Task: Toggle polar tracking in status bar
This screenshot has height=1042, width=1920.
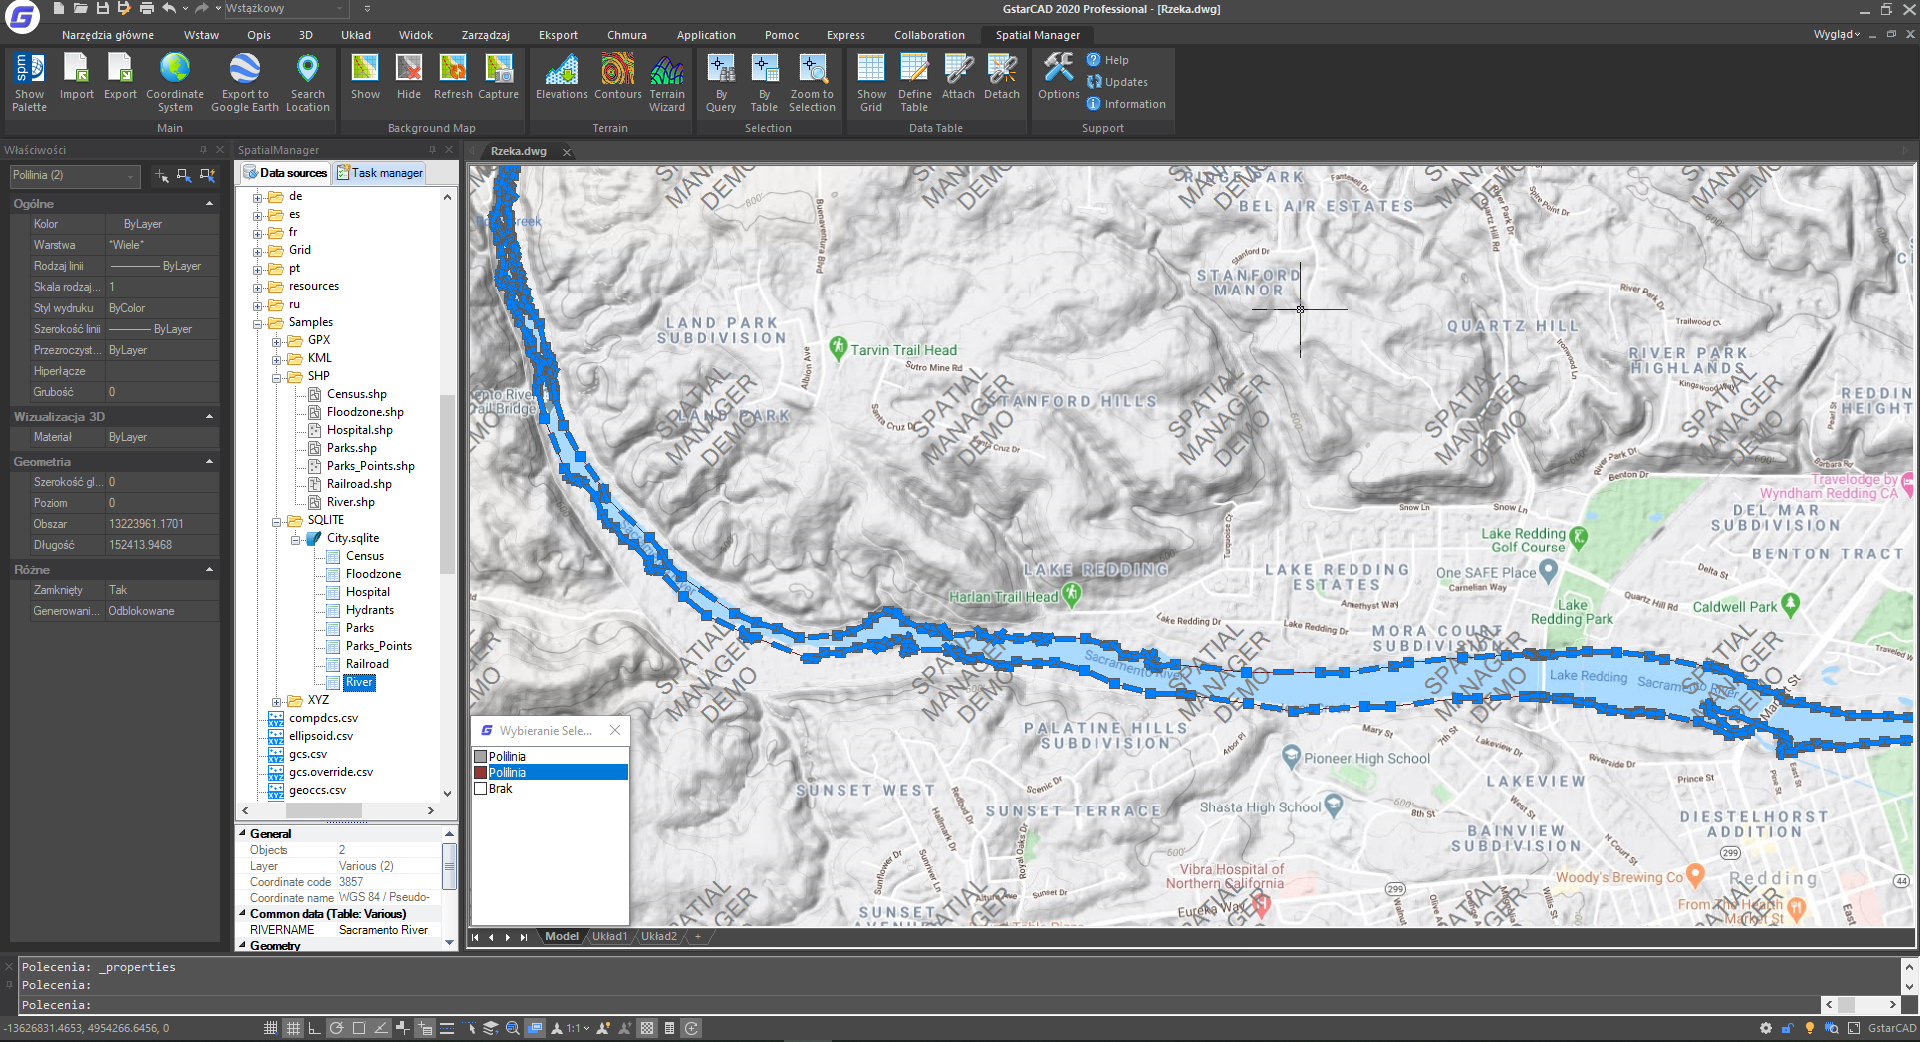Action: coord(336,1028)
